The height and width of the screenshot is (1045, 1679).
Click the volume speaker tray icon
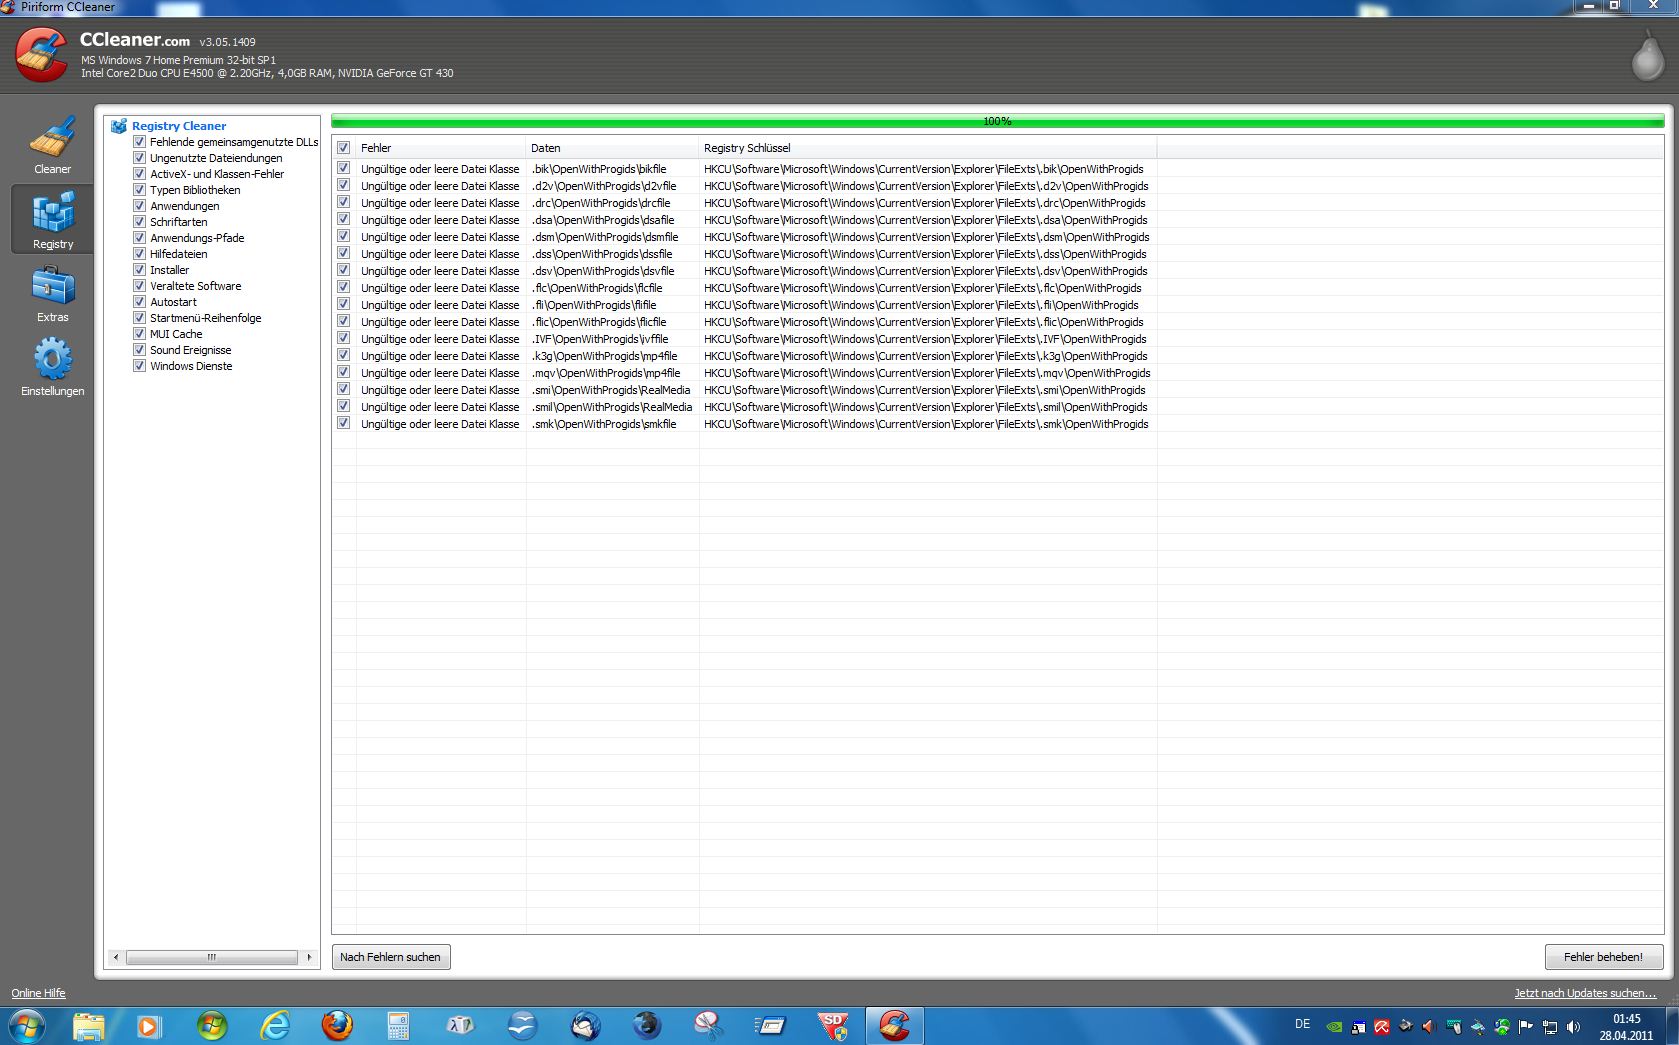pos(1573,1027)
